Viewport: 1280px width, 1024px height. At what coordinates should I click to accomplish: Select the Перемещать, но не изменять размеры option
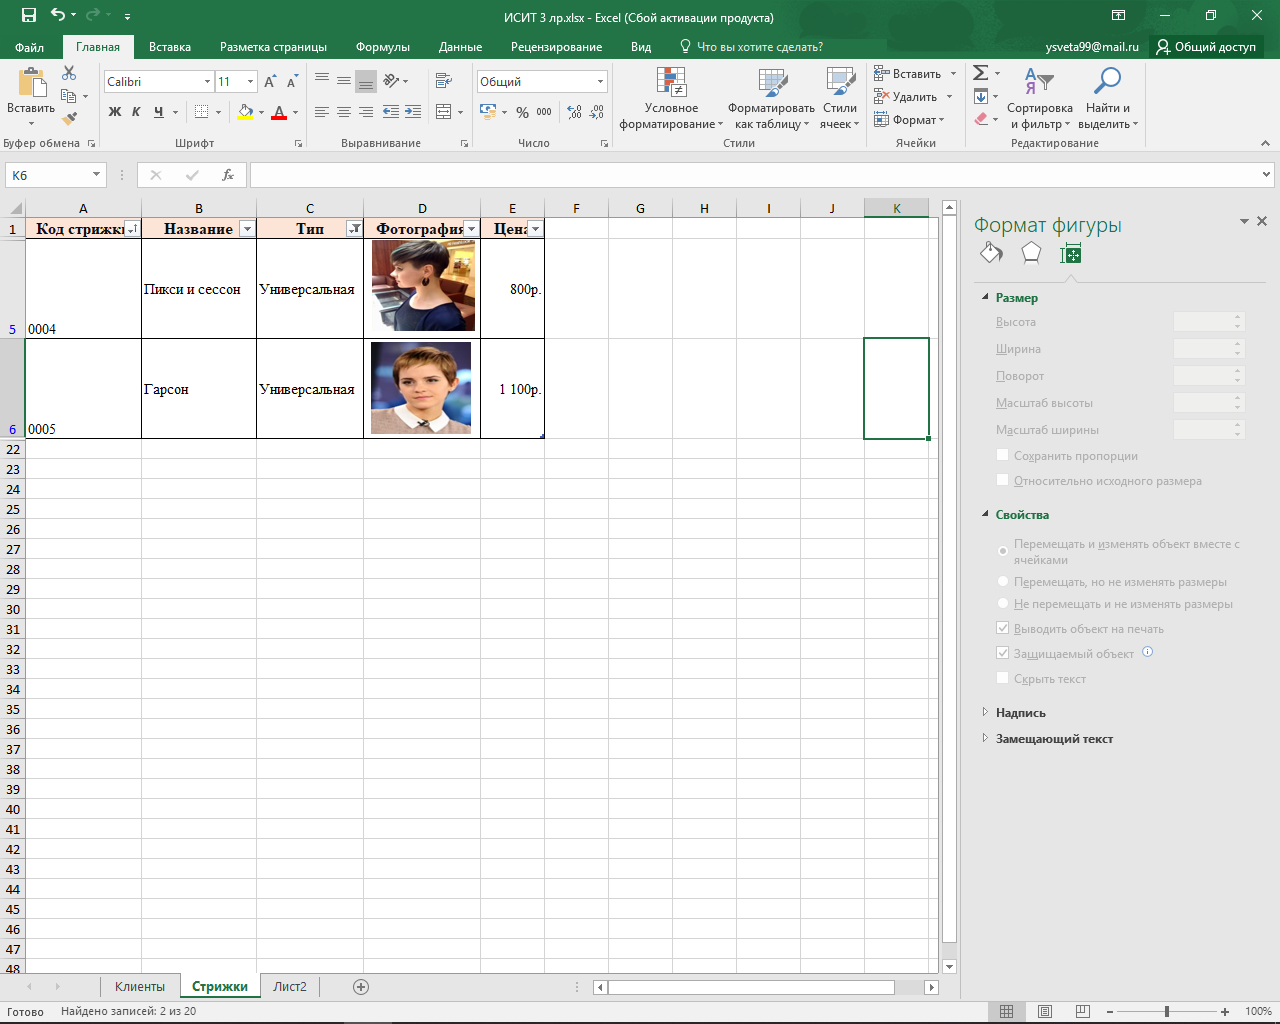point(1003,582)
